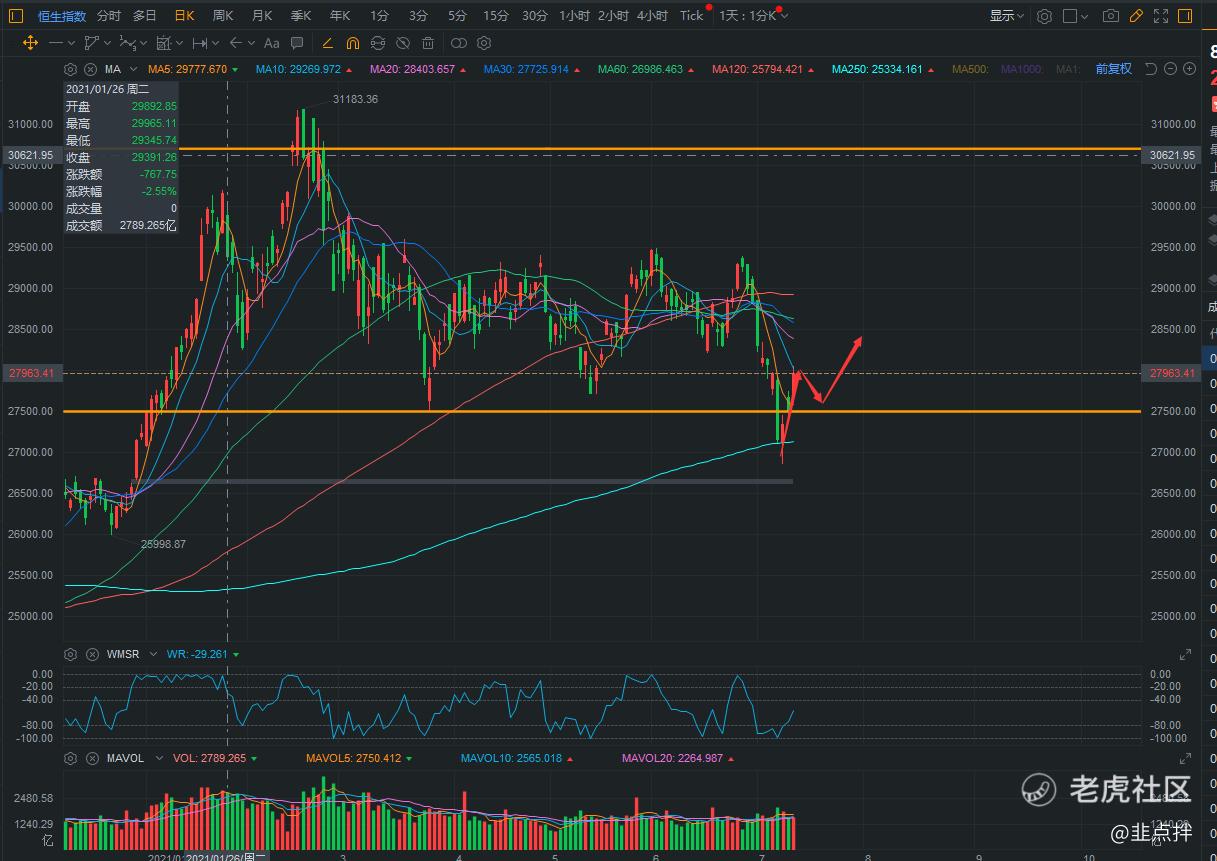
Task: Open WMSR indicator settings gear
Action: click(x=70, y=654)
